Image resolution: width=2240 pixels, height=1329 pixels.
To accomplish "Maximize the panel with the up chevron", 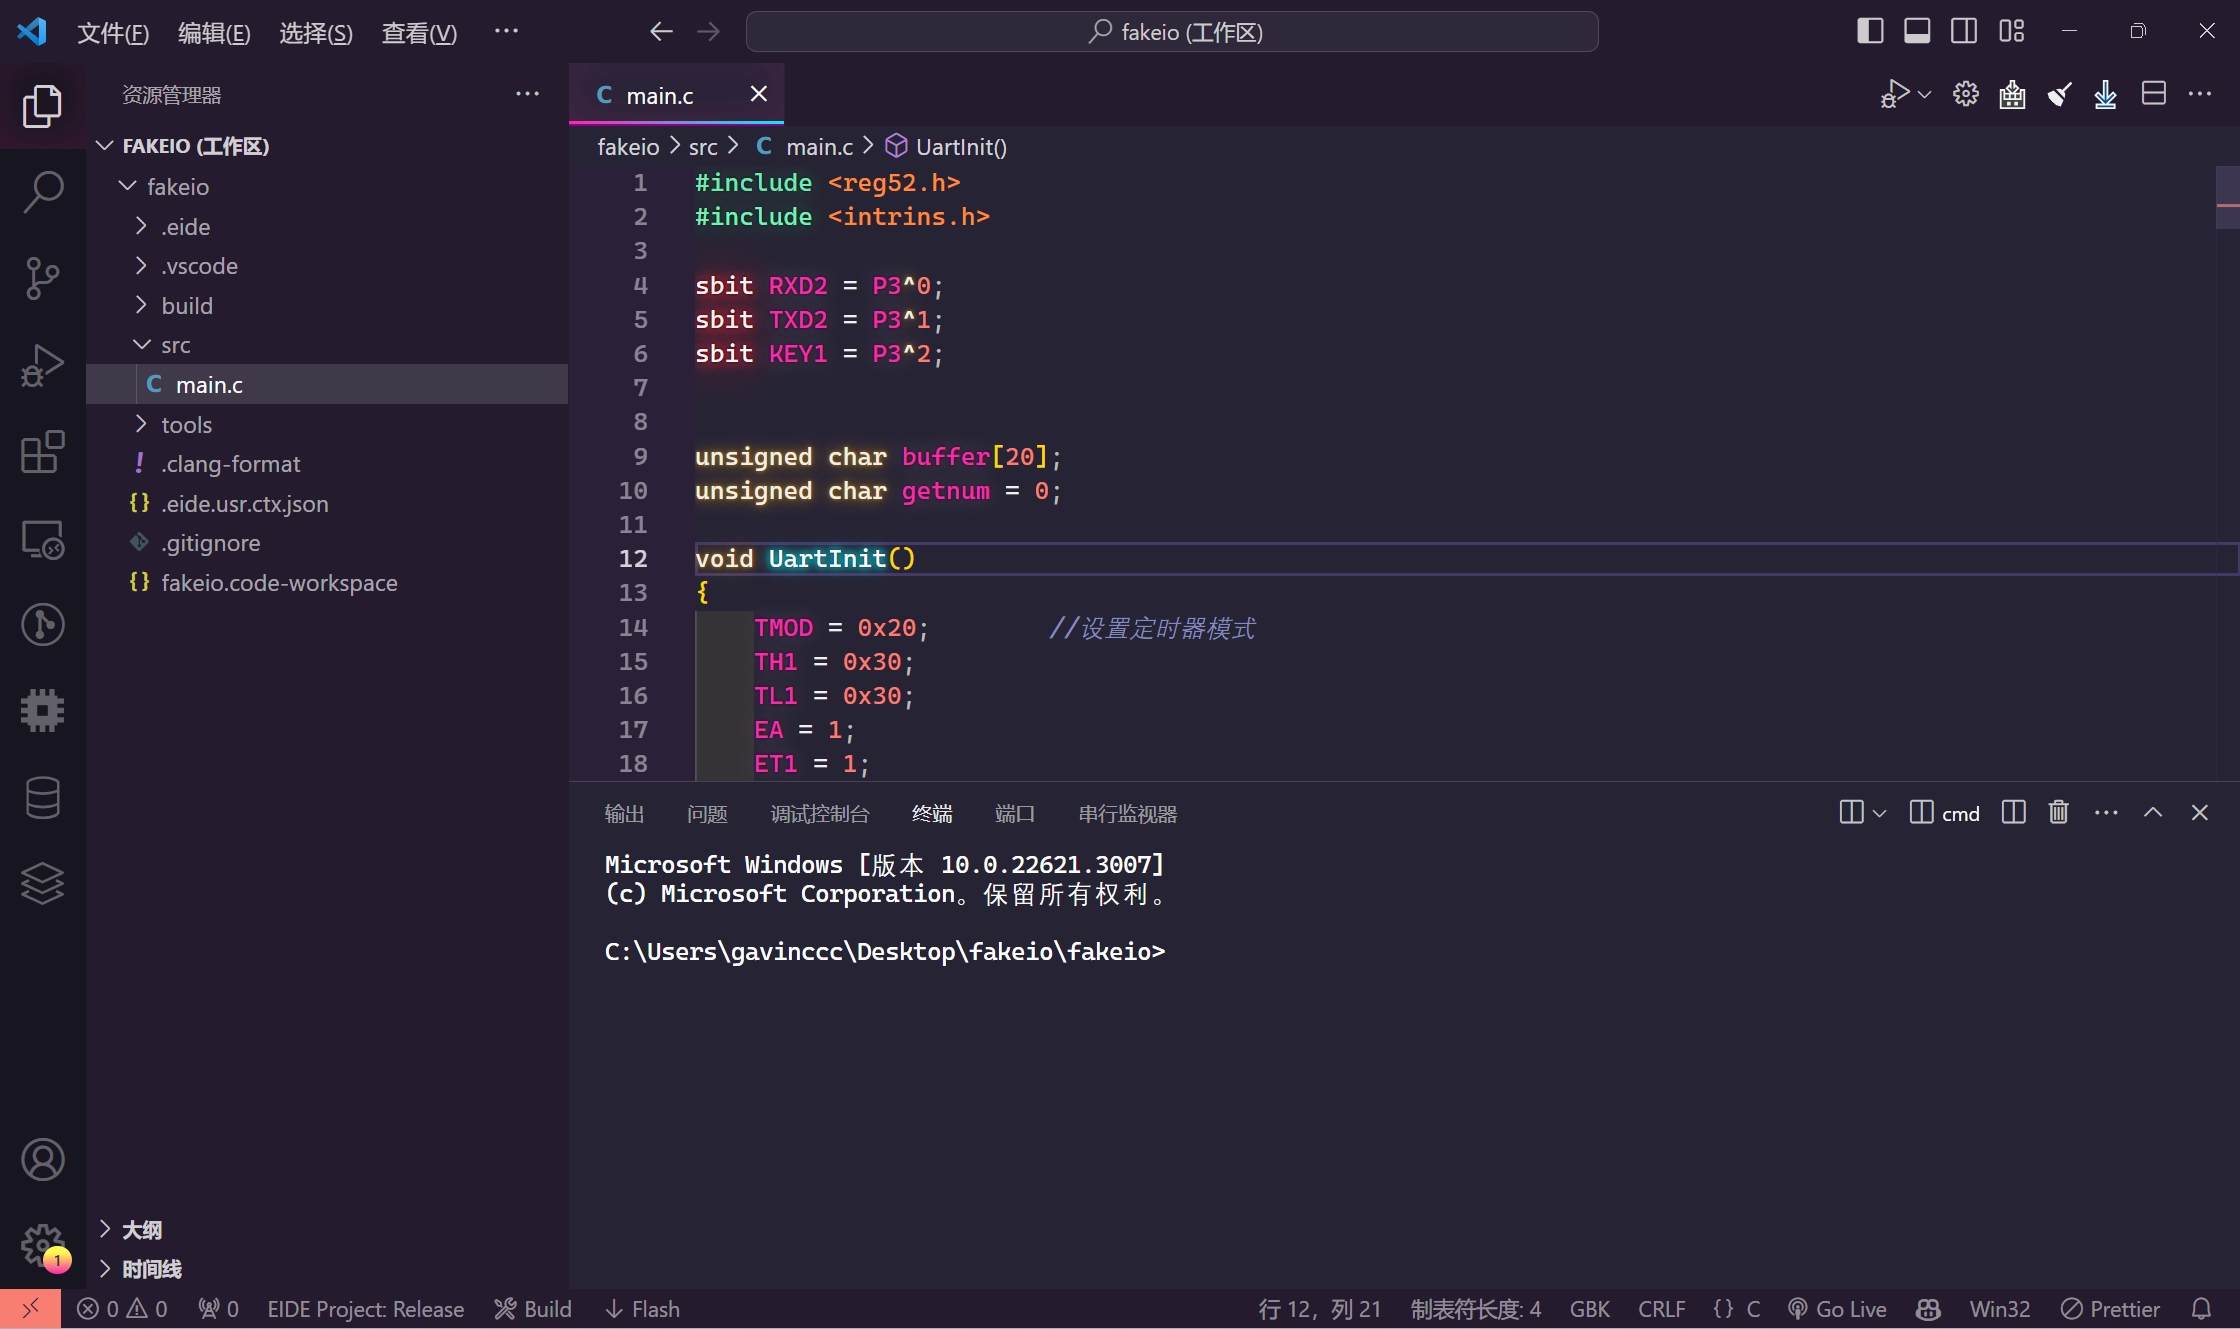I will click(2153, 812).
